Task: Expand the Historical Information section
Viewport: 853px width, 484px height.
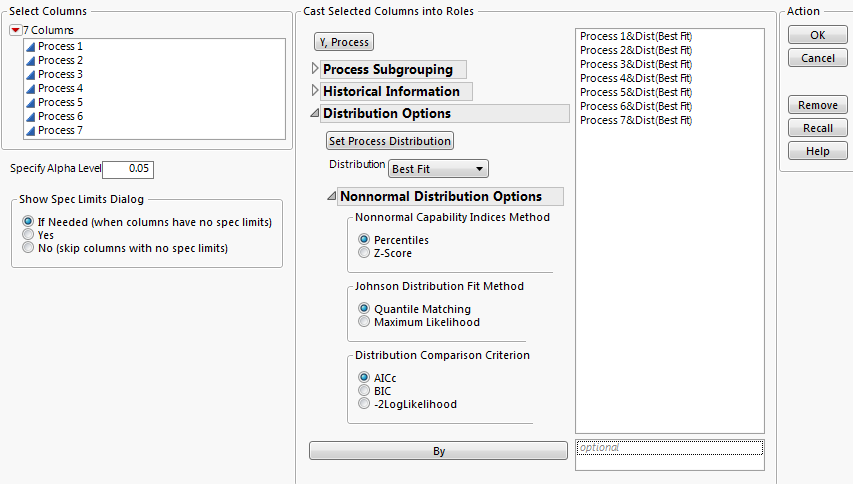Action: pos(317,91)
